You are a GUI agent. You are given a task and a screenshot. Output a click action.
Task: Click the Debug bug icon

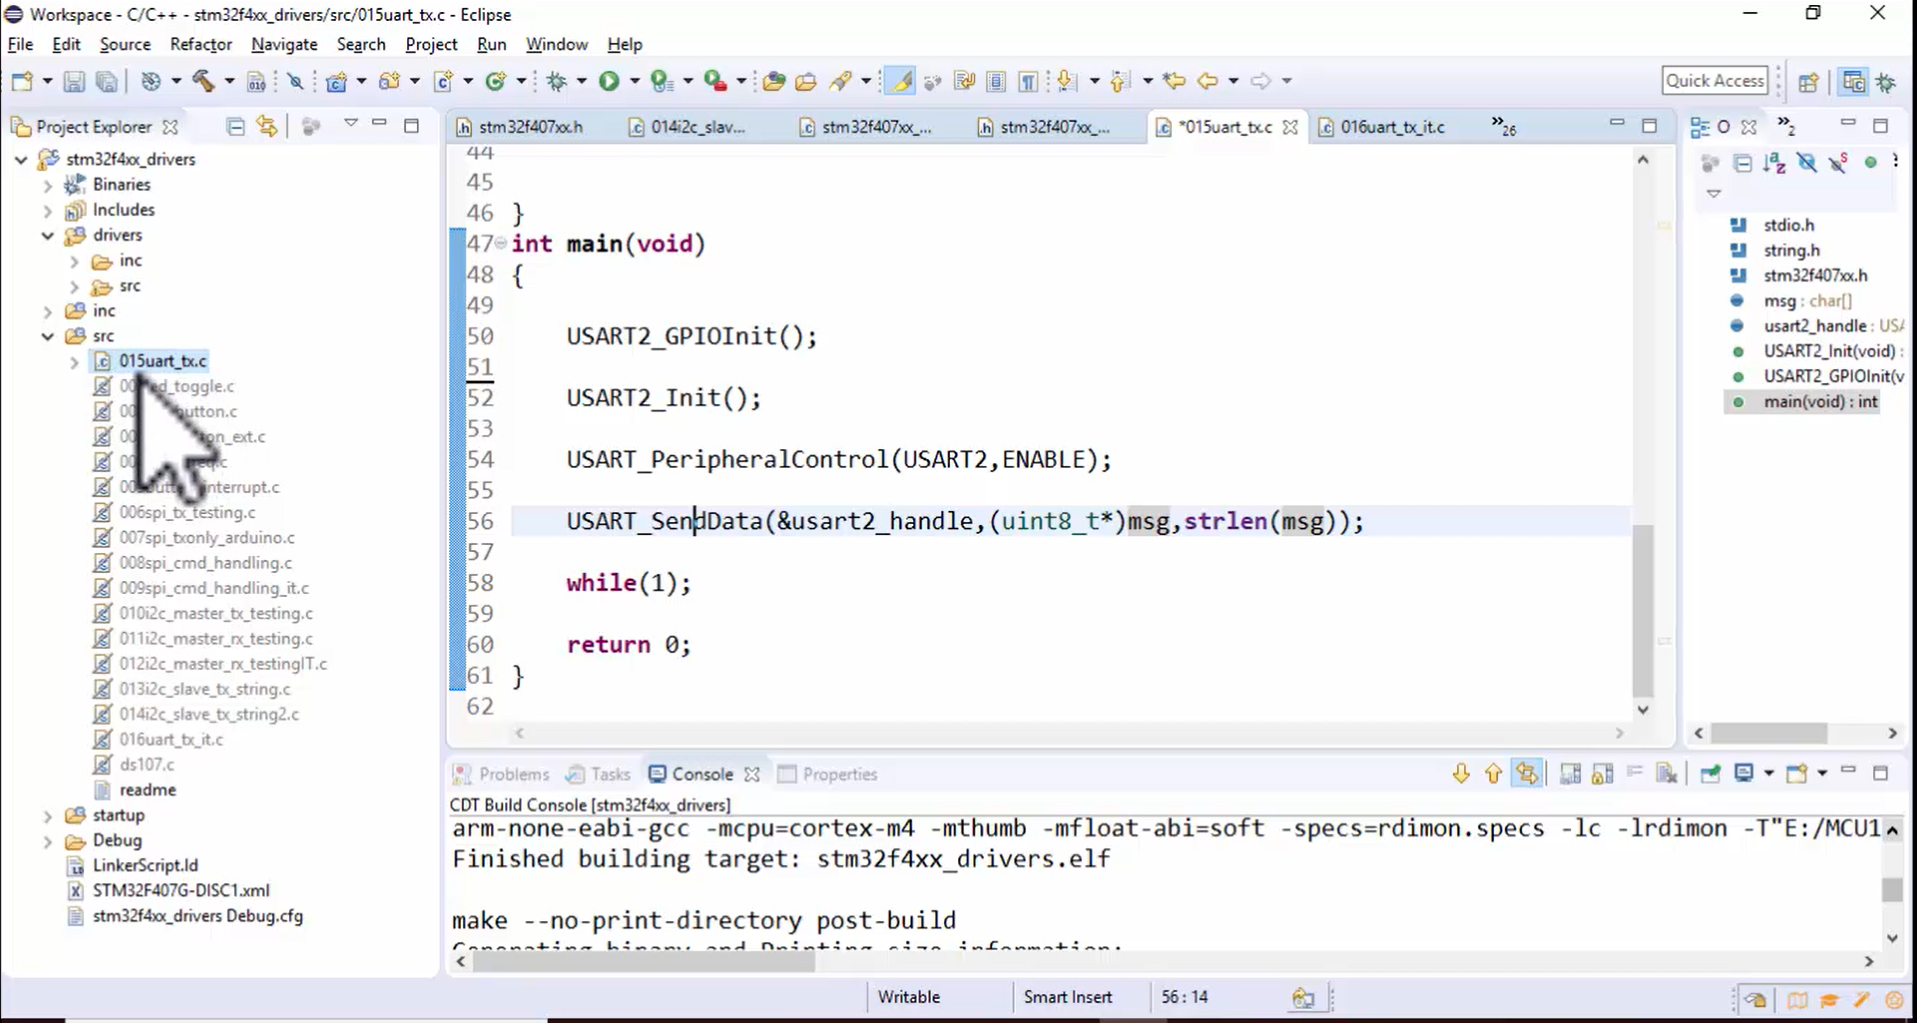[x=557, y=81]
